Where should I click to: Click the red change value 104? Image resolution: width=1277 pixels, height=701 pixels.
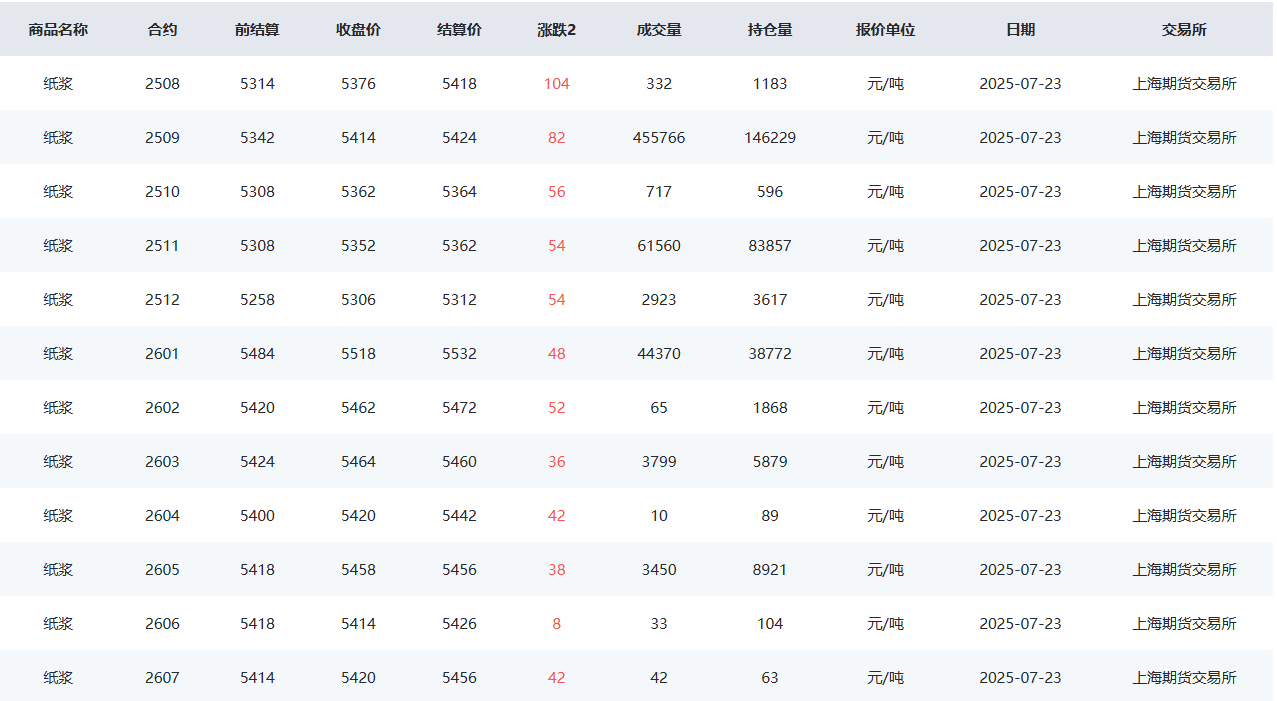coord(556,84)
